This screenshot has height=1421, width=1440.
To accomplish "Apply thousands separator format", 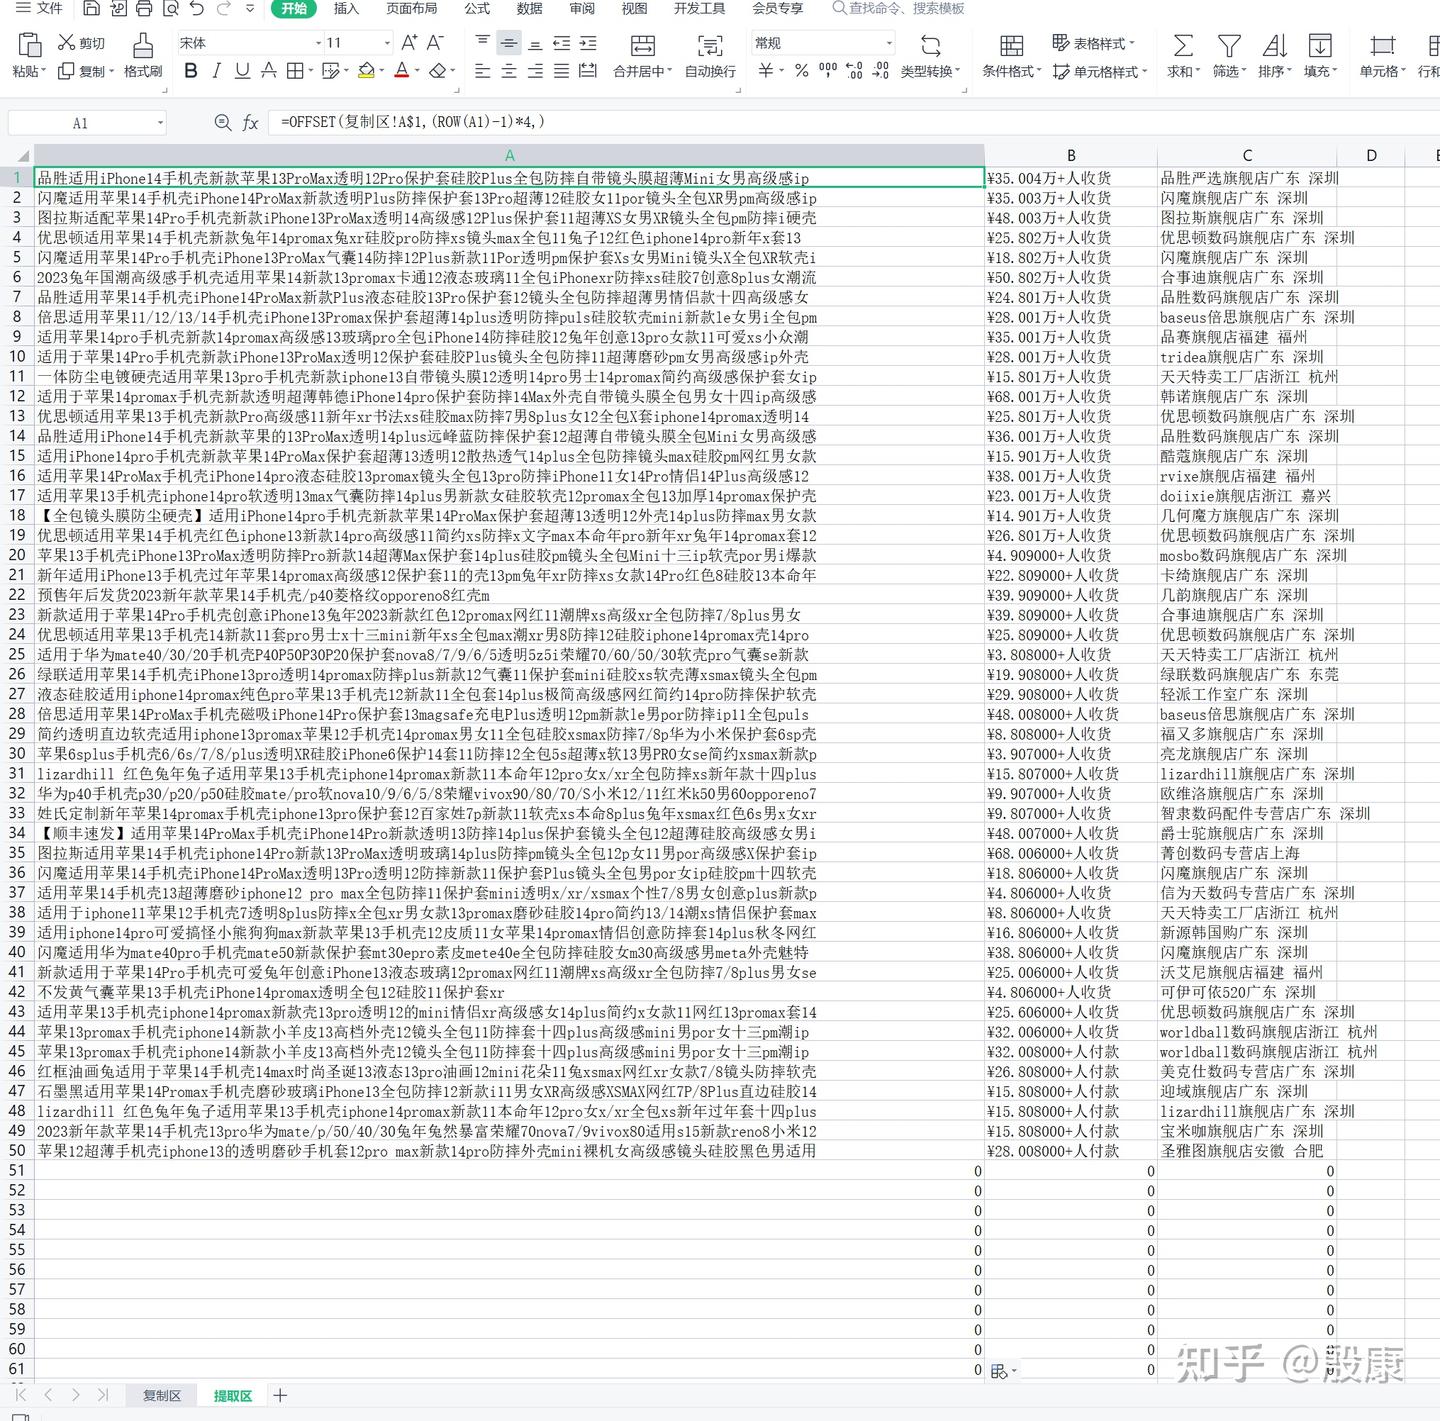I will click(x=828, y=71).
